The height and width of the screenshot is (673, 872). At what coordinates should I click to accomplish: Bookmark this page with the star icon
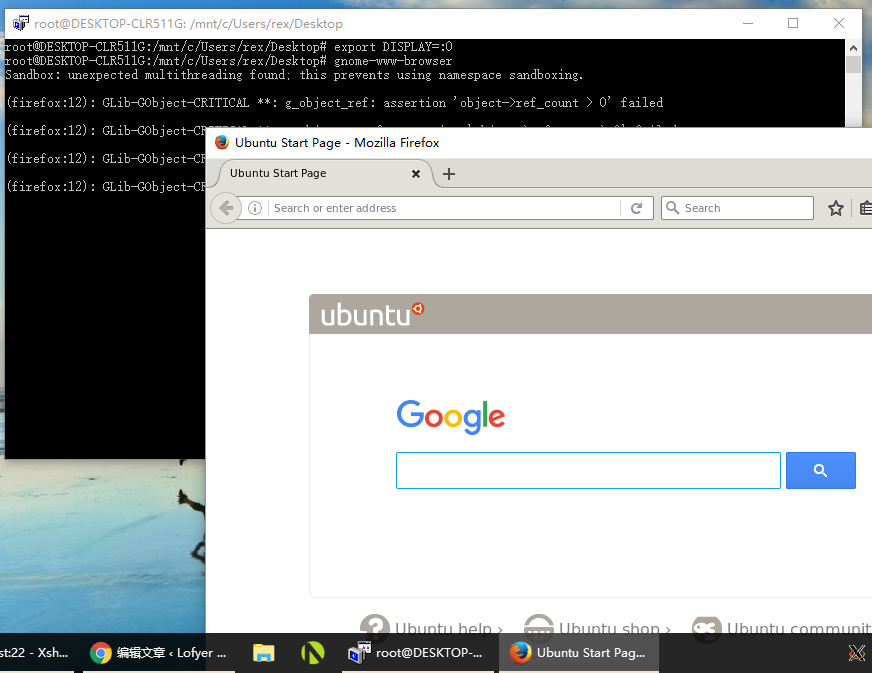point(835,209)
